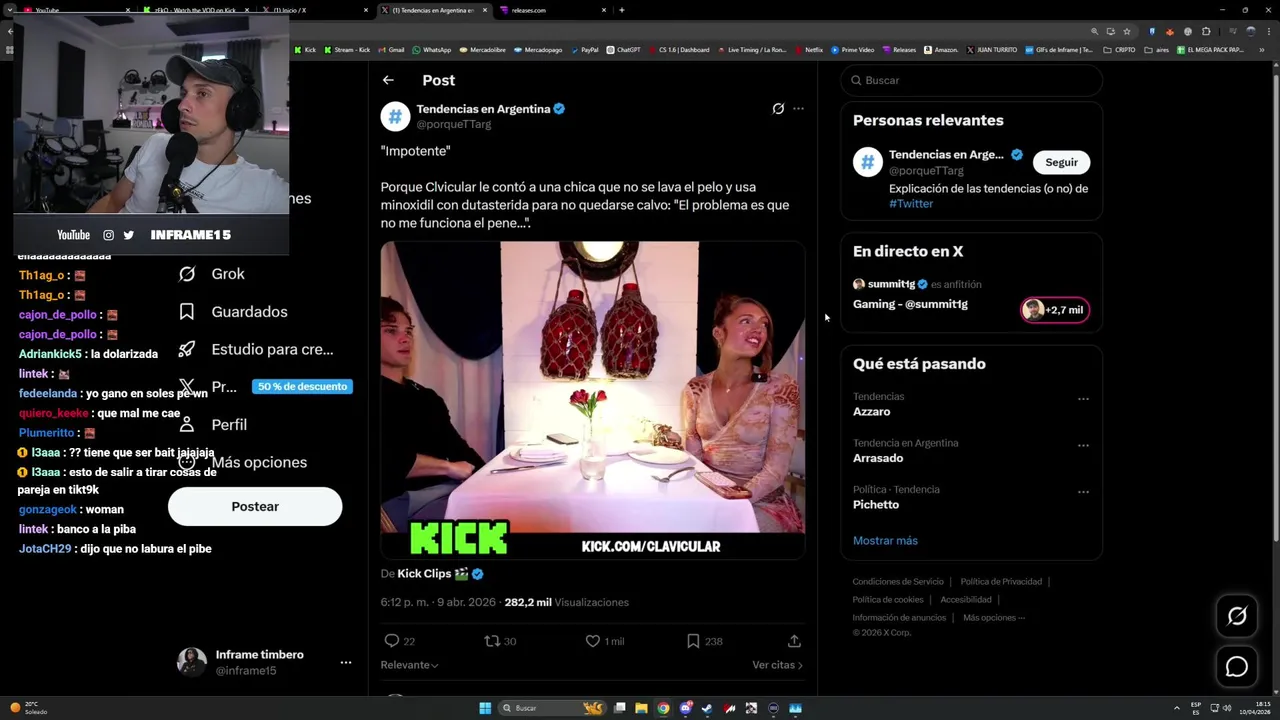Viewport: 1280px width, 720px height.
Task: Open Condiciones de Servicio link
Action: coord(897,581)
